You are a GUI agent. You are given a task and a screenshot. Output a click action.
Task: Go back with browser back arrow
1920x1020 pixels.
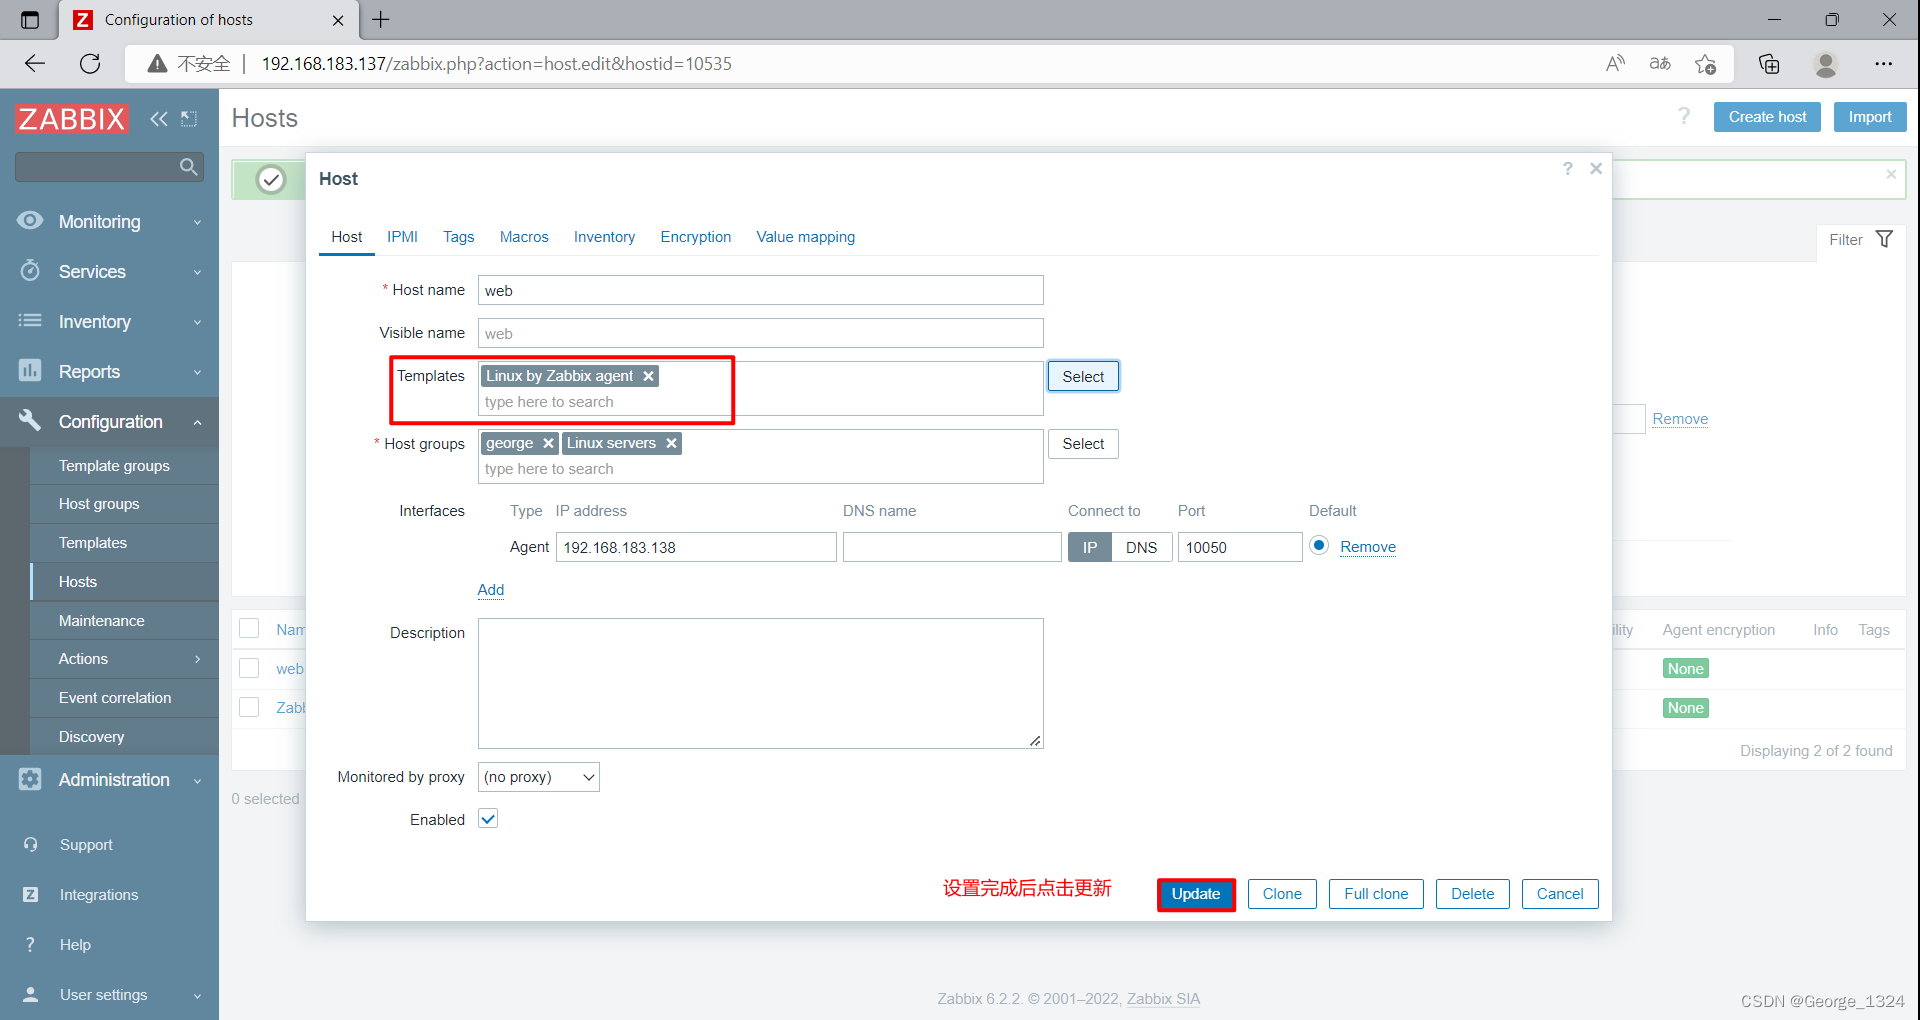(35, 64)
